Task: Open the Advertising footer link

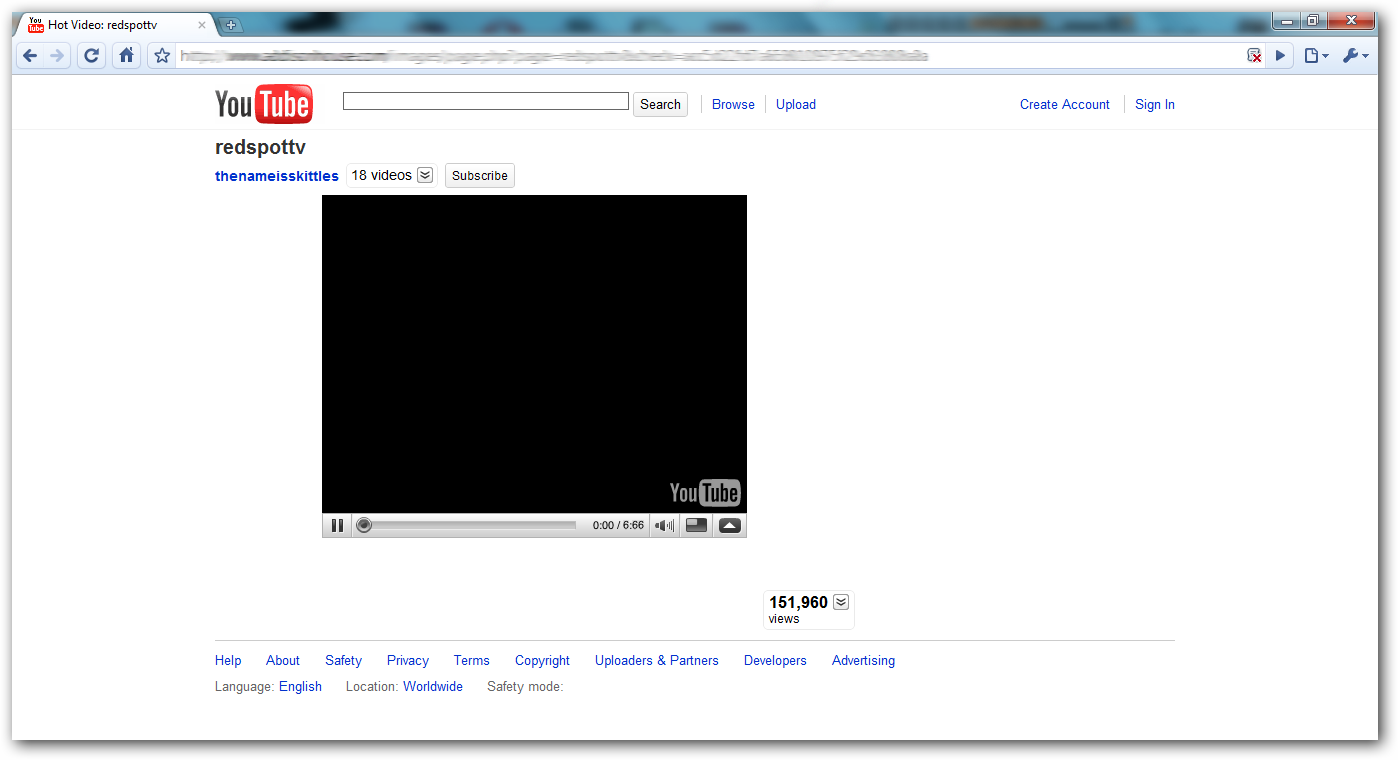Action: click(863, 660)
